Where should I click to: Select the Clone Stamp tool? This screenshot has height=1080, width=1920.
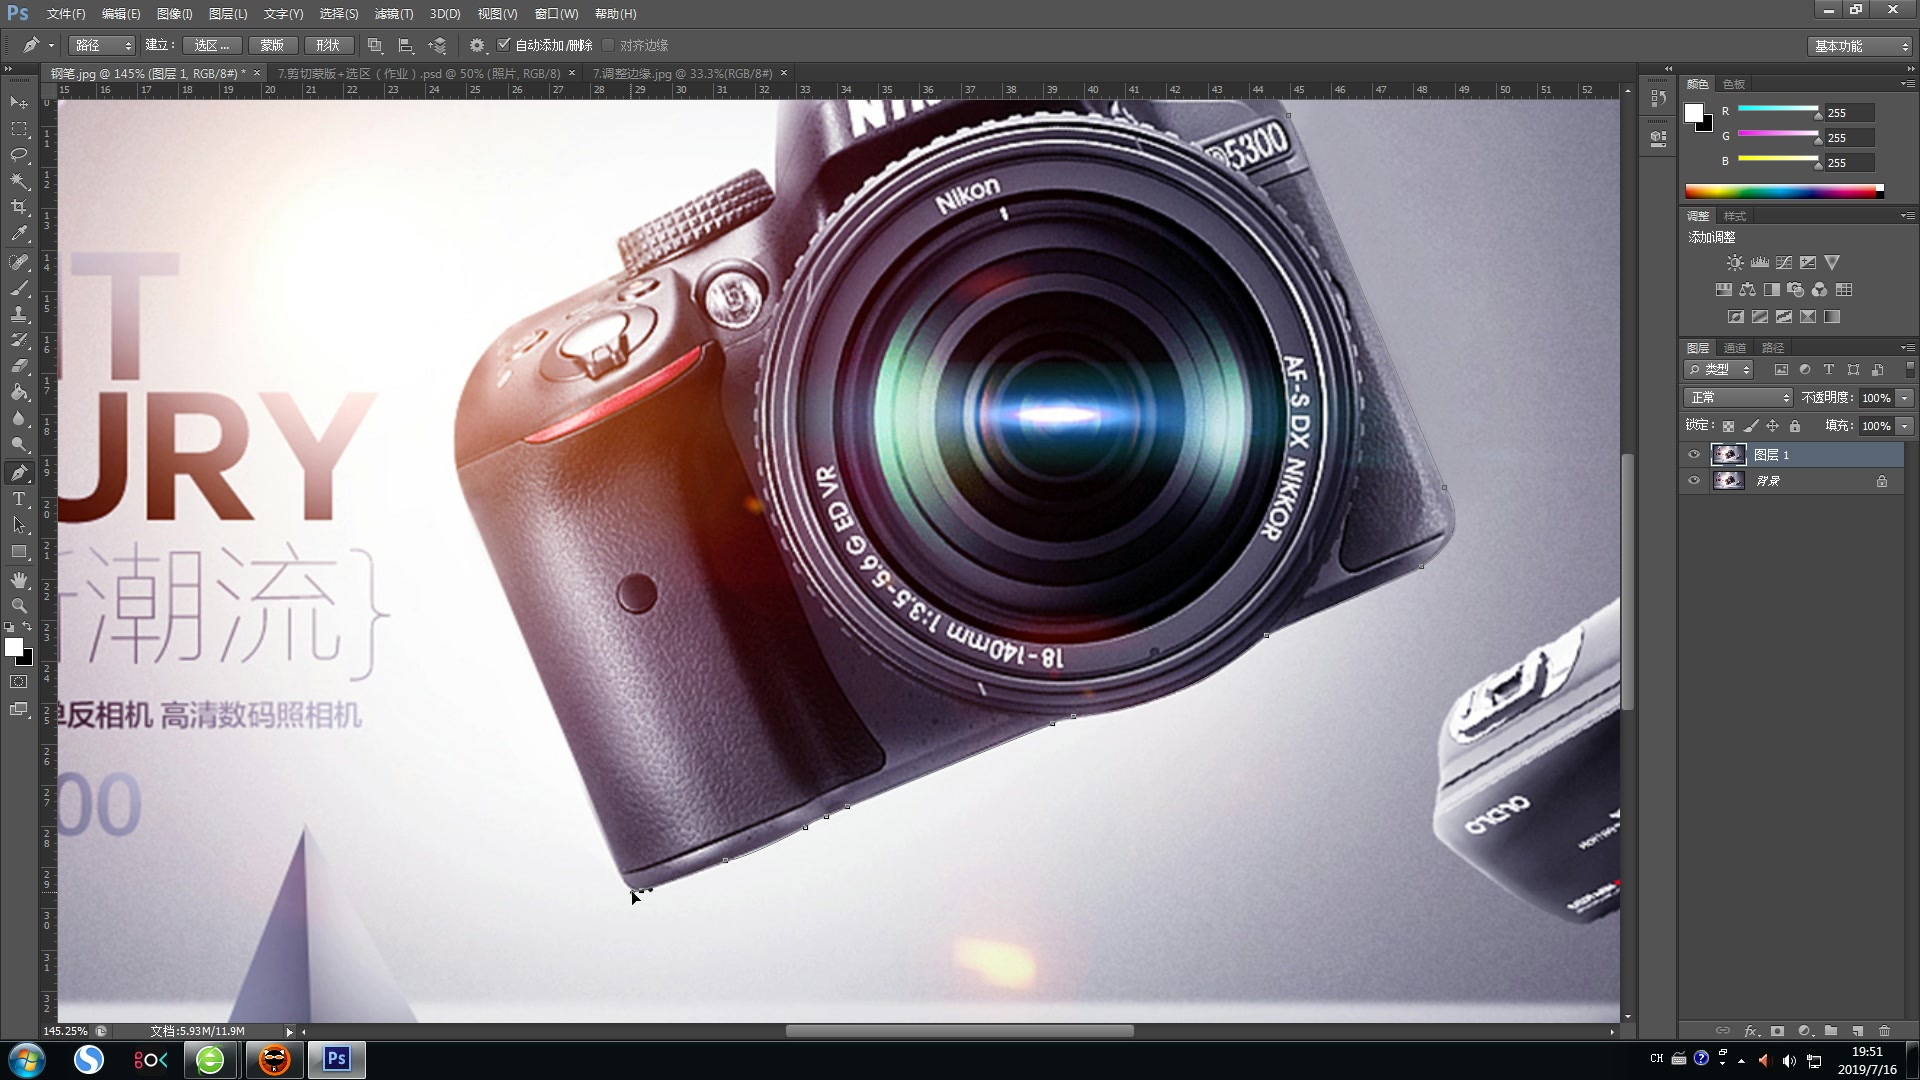pyautogui.click(x=19, y=314)
